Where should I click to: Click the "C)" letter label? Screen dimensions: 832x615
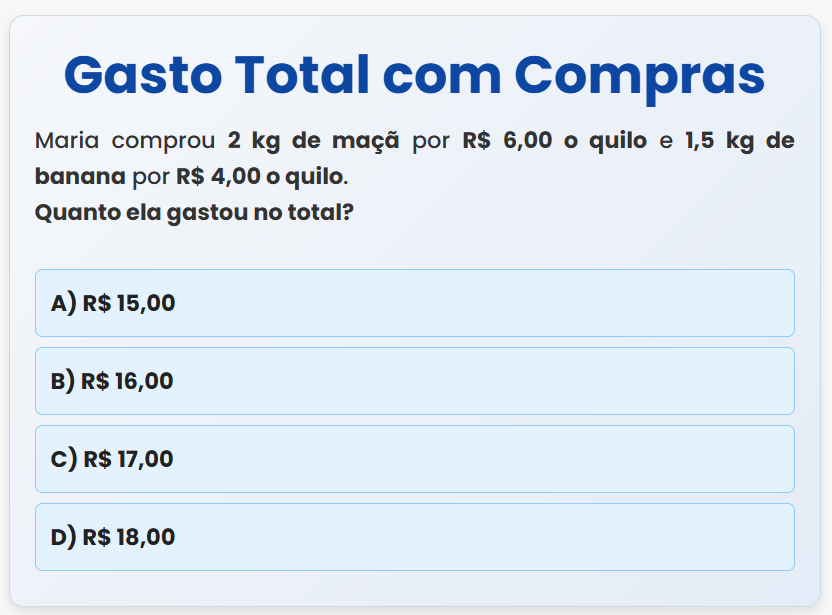tap(63, 459)
